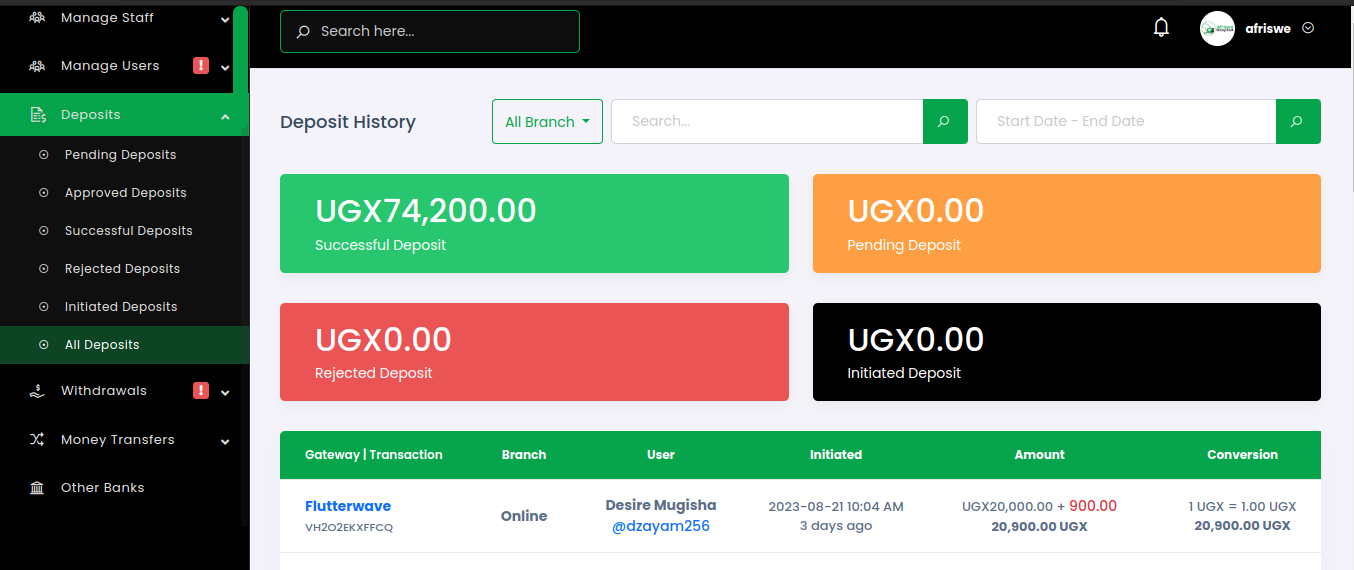1354x570 pixels.
Task: Click transaction code VH2O2EKXFFCQ
Action: tap(349, 527)
